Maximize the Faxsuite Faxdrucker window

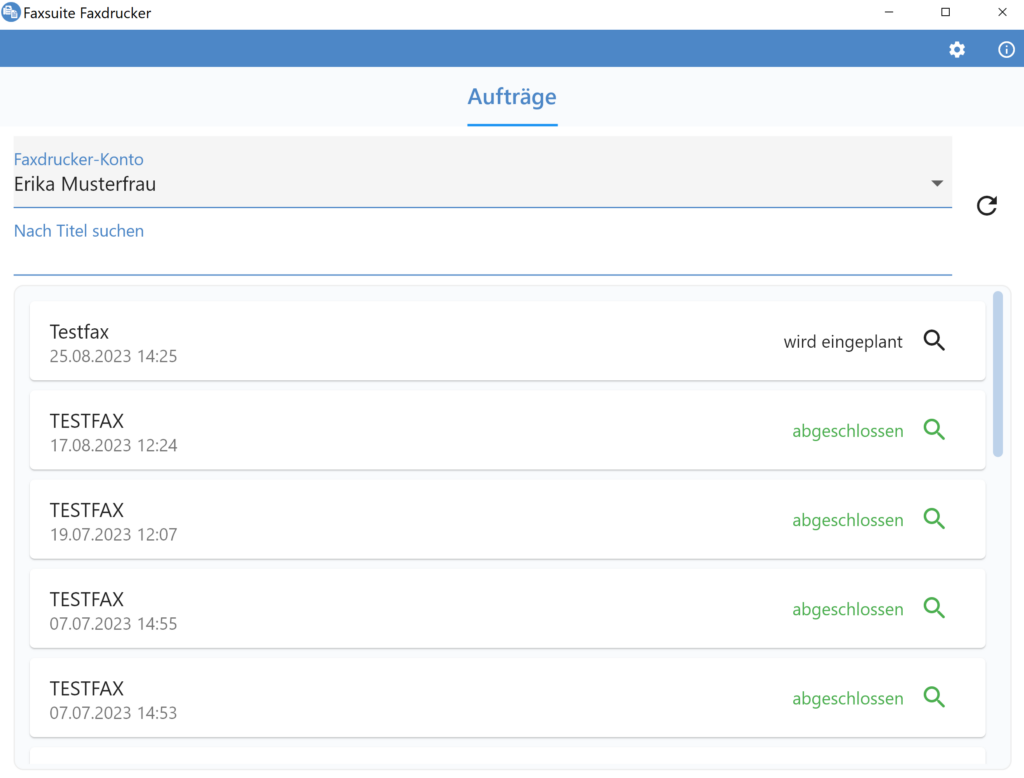coord(945,12)
